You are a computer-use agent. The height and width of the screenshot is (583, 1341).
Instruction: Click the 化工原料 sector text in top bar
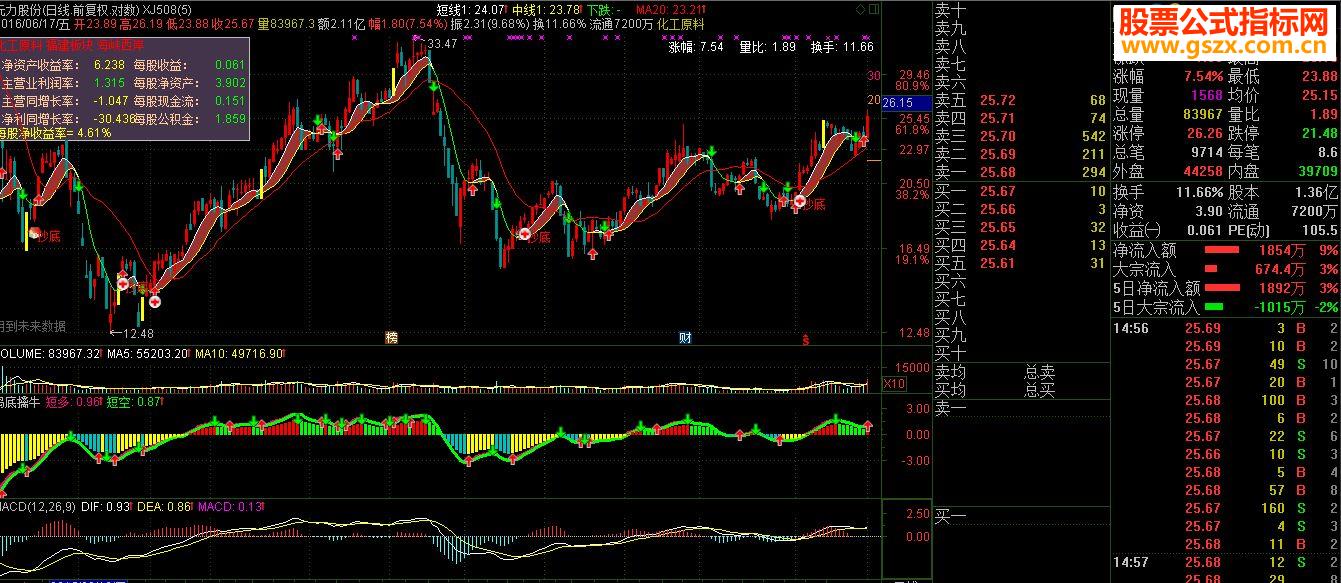[x=681, y=22]
